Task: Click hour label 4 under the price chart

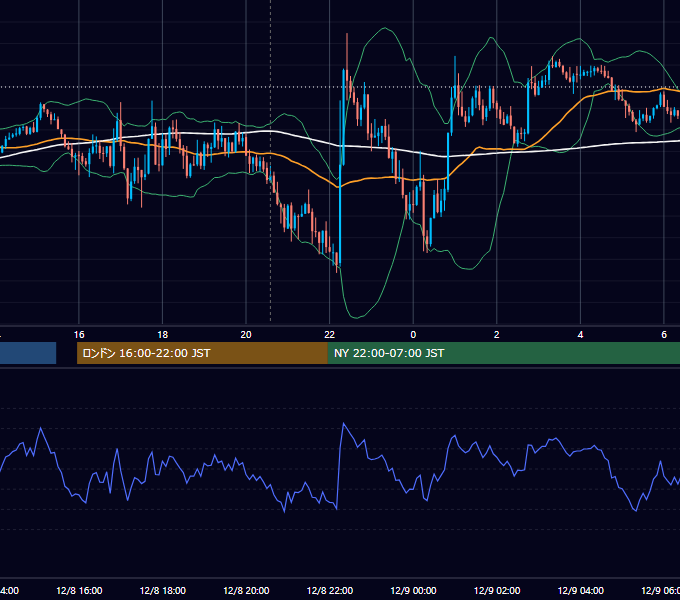Action: [x=580, y=335]
